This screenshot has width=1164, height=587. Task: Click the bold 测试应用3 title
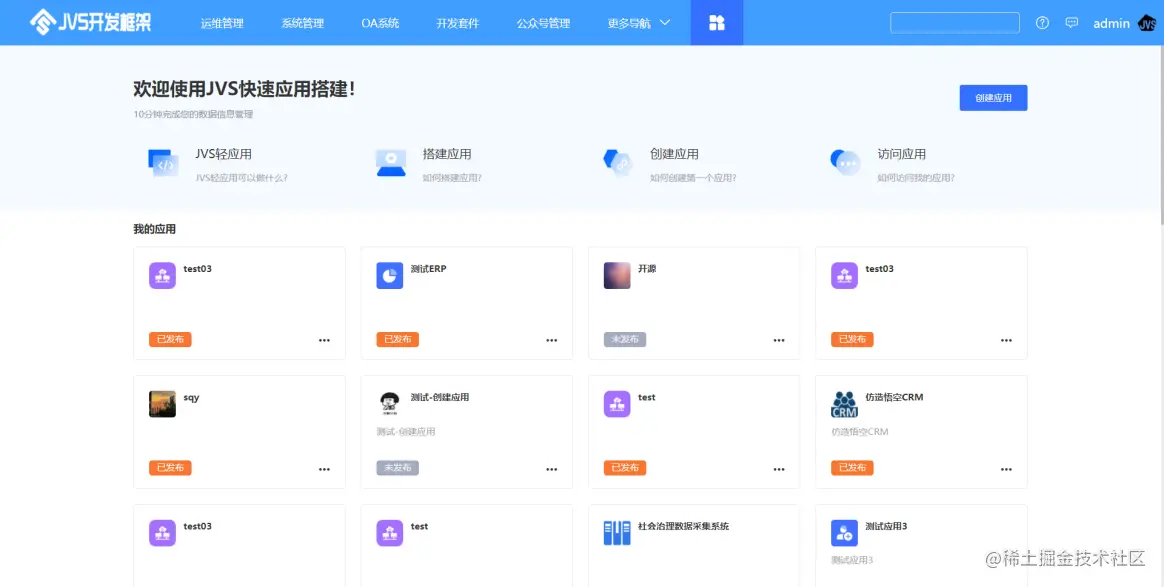[x=886, y=526]
